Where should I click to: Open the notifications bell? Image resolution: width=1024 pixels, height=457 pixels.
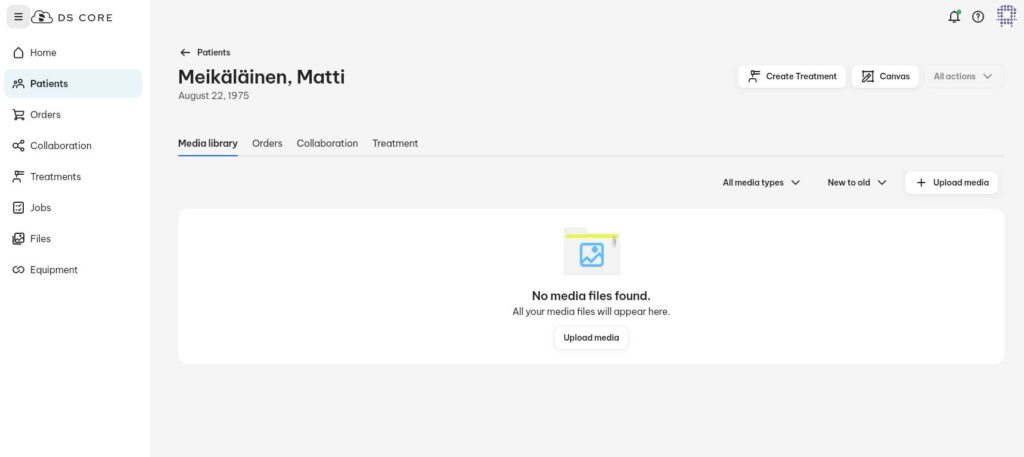[953, 17]
